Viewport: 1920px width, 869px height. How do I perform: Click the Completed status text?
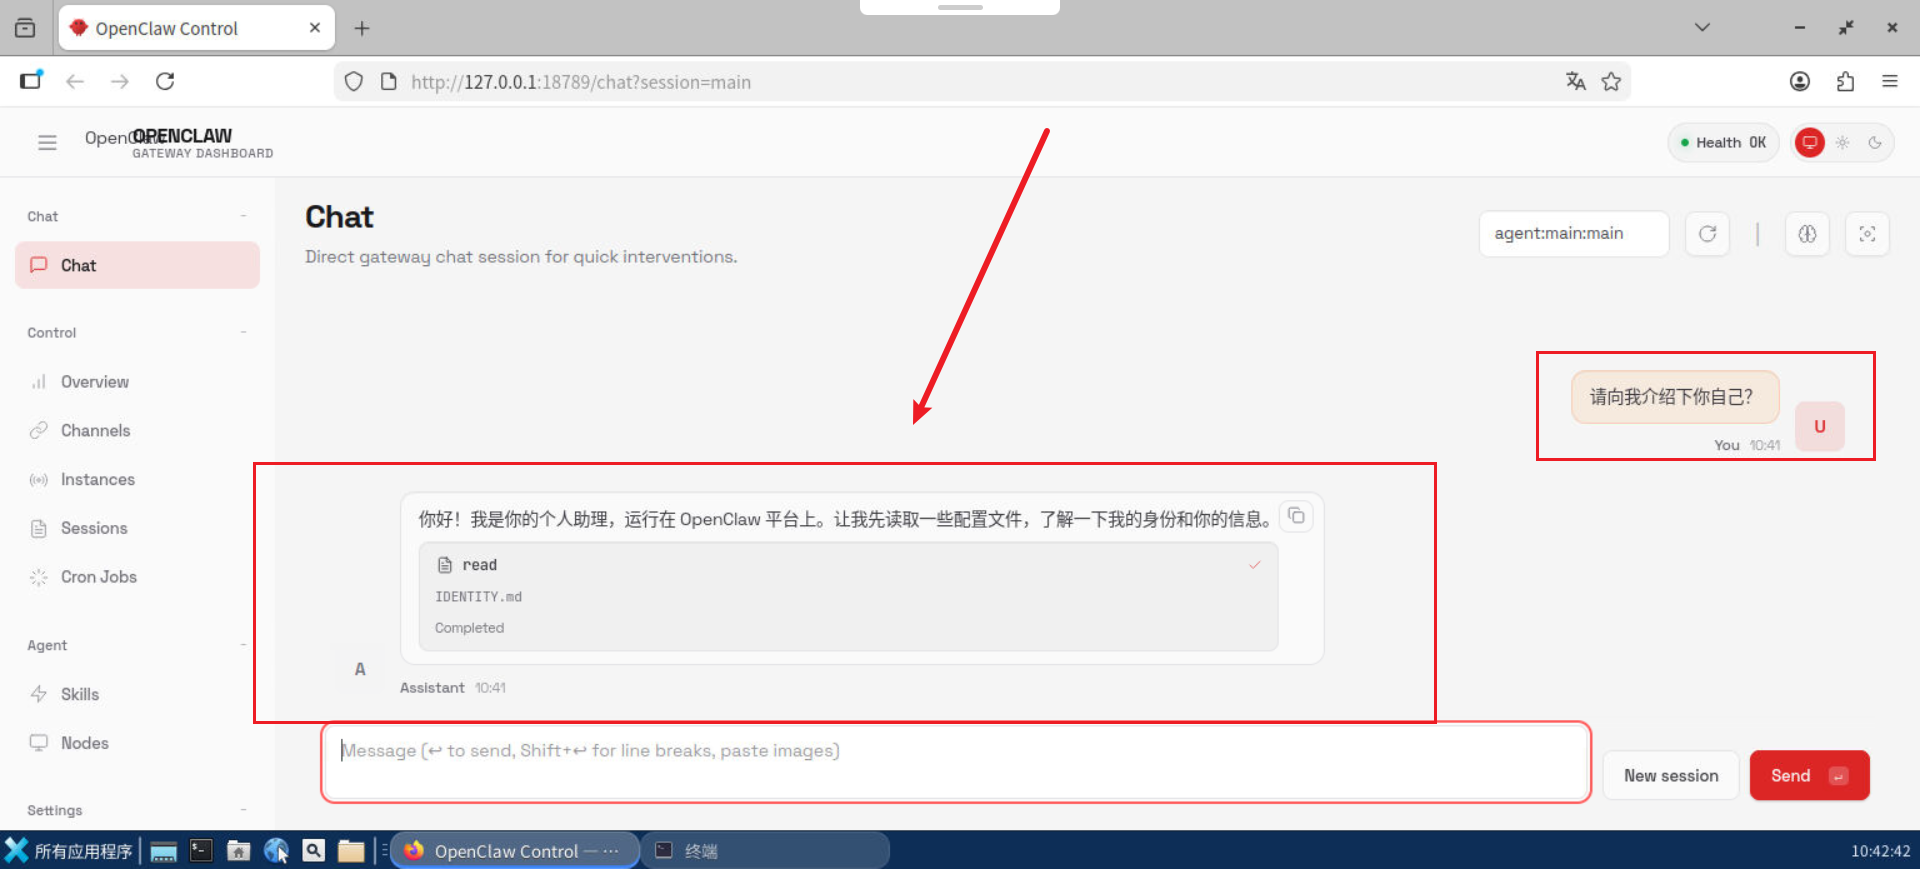tap(469, 628)
